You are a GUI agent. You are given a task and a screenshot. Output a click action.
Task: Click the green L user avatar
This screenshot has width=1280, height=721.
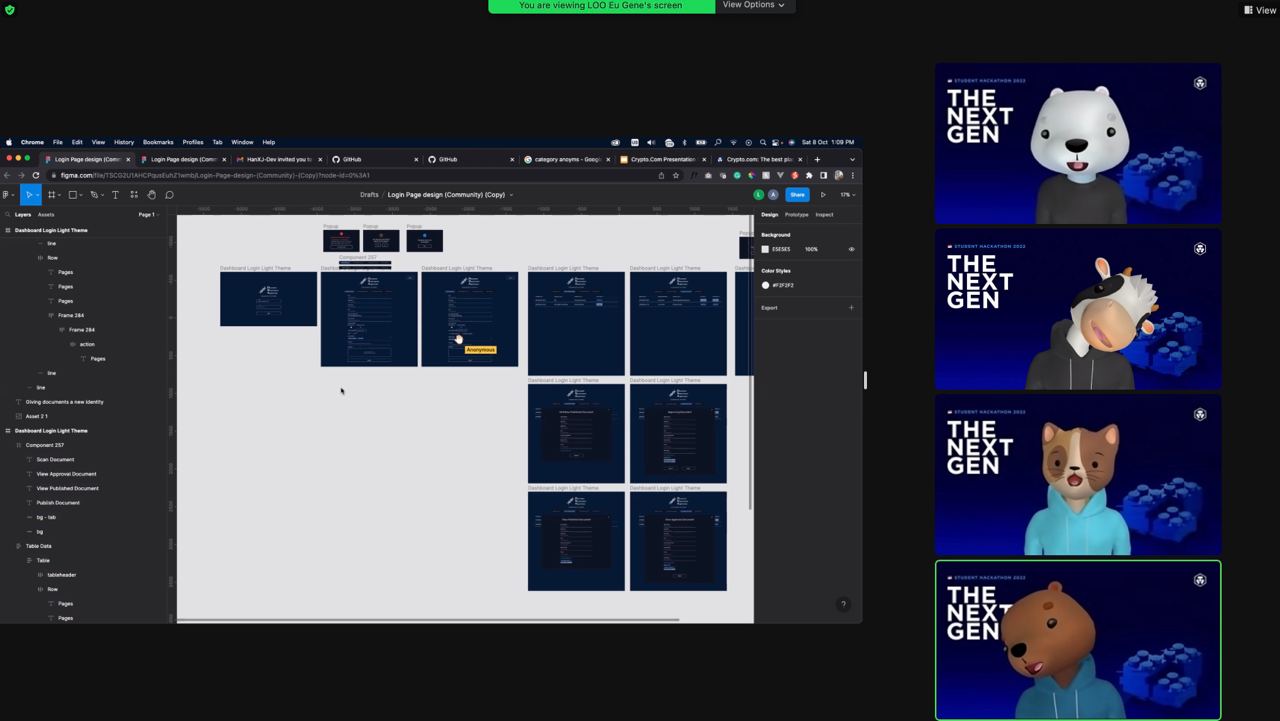pyautogui.click(x=759, y=195)
